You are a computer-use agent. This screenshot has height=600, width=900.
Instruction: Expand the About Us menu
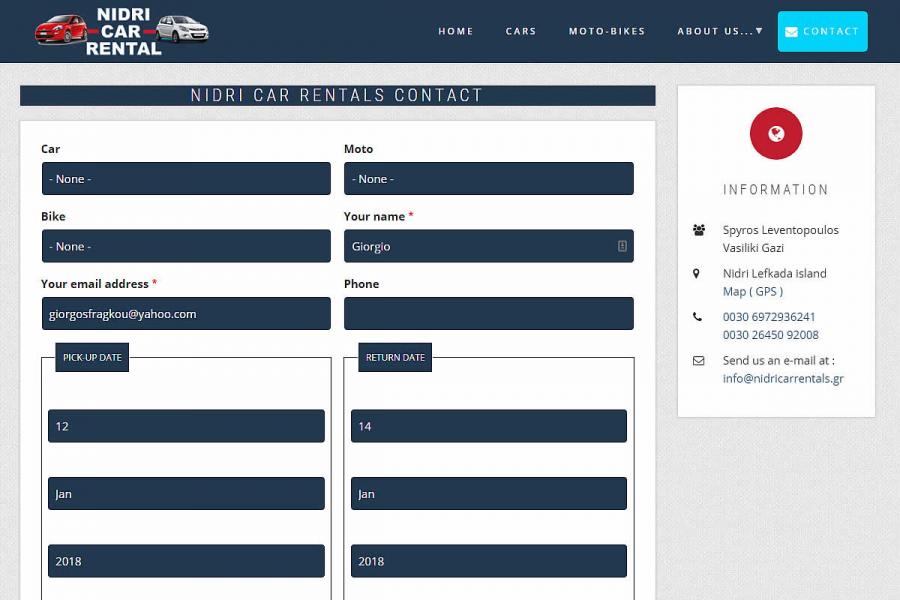(720, 31)
